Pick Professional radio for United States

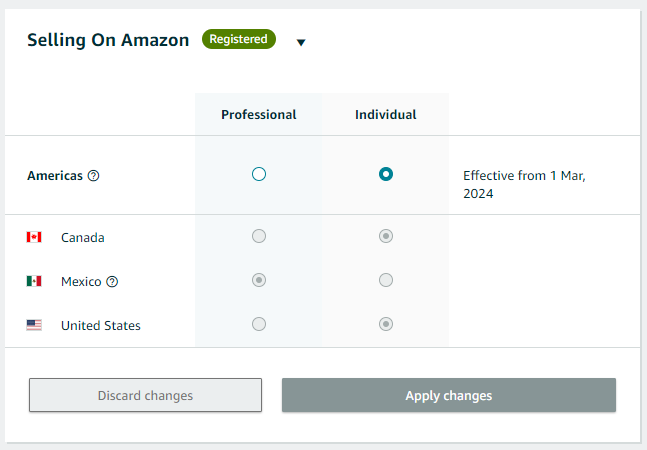click(259, 324)
